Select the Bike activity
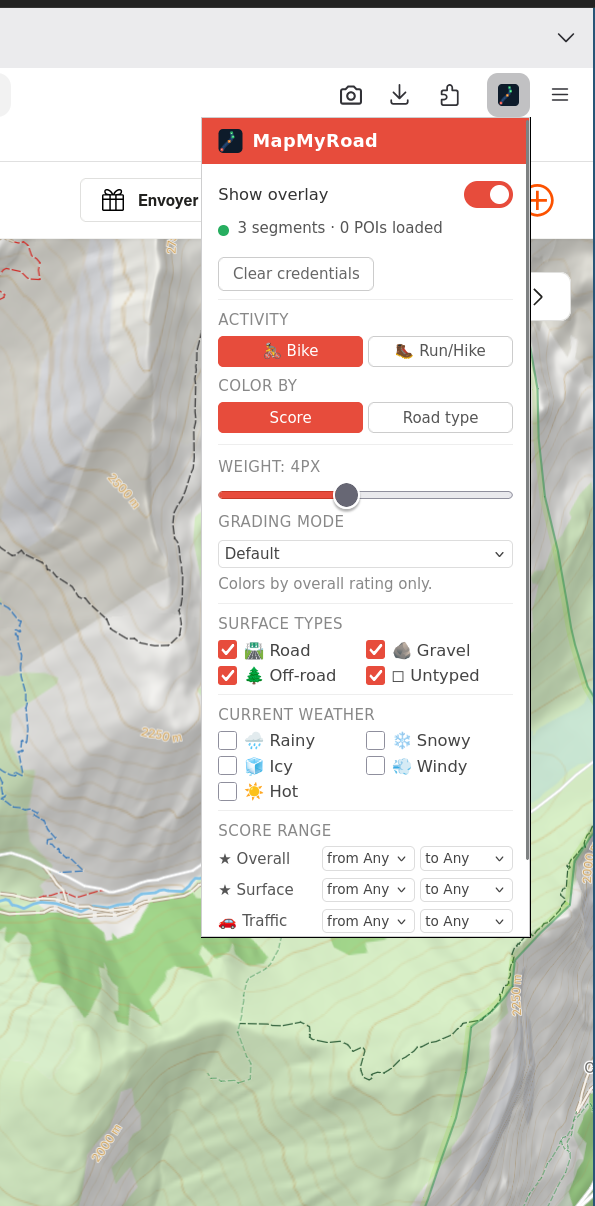Image resolution: width=595 pixels, height=1206 pixels. click(290, 351)
